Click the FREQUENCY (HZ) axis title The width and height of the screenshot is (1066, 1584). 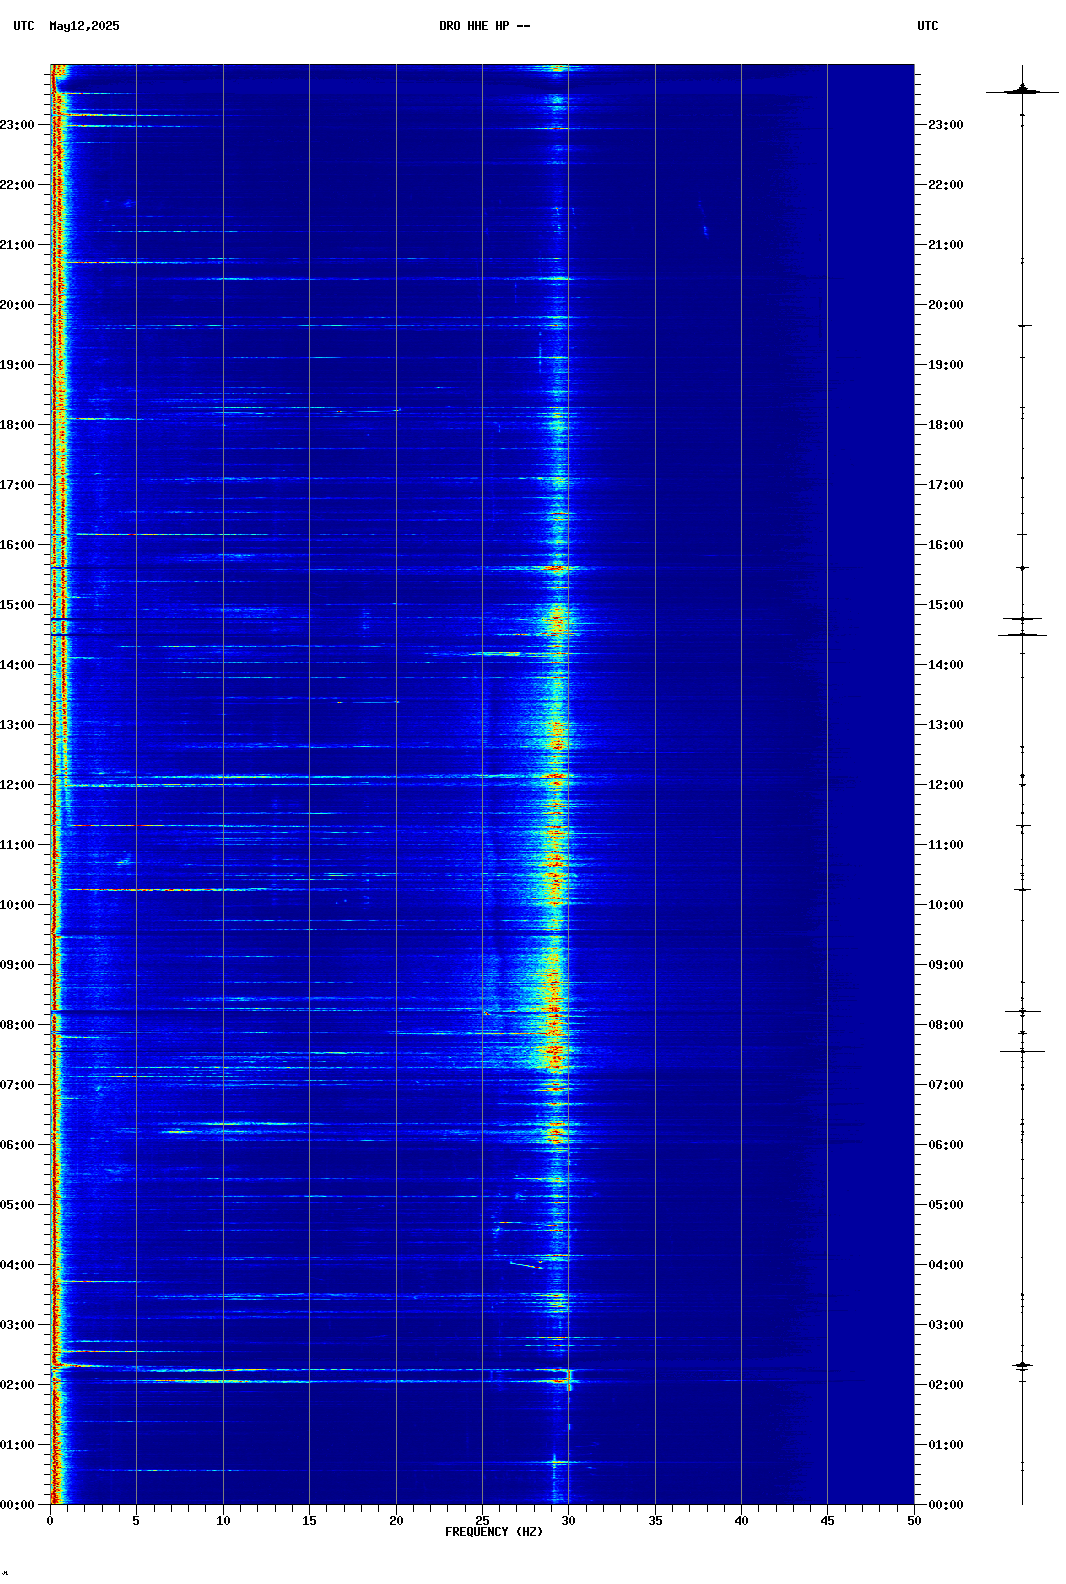[494, 1532]
